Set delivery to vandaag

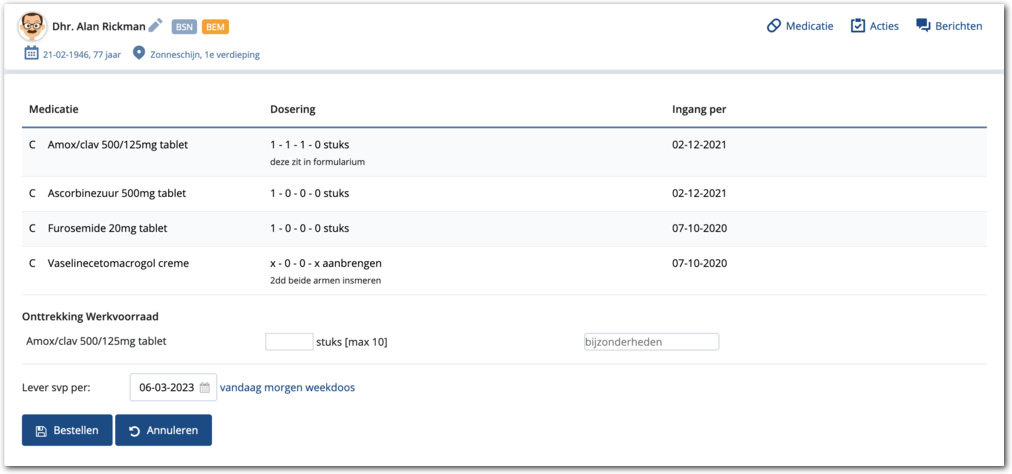[x=239, y=388]
